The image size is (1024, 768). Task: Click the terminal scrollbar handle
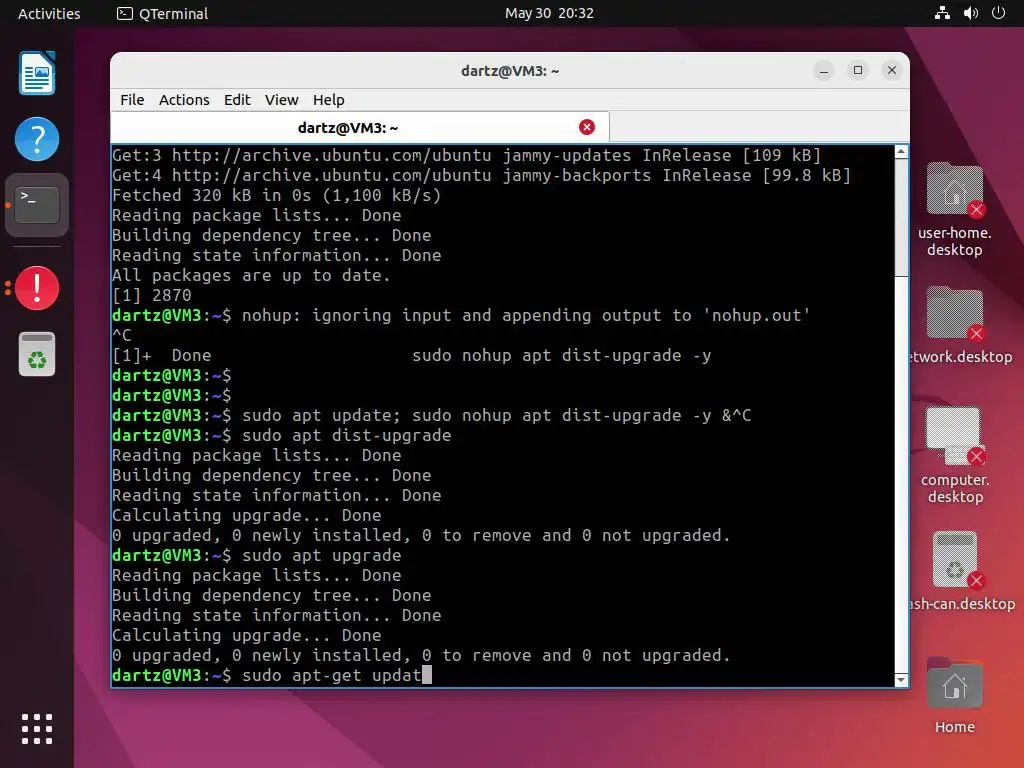click(901, 217)
